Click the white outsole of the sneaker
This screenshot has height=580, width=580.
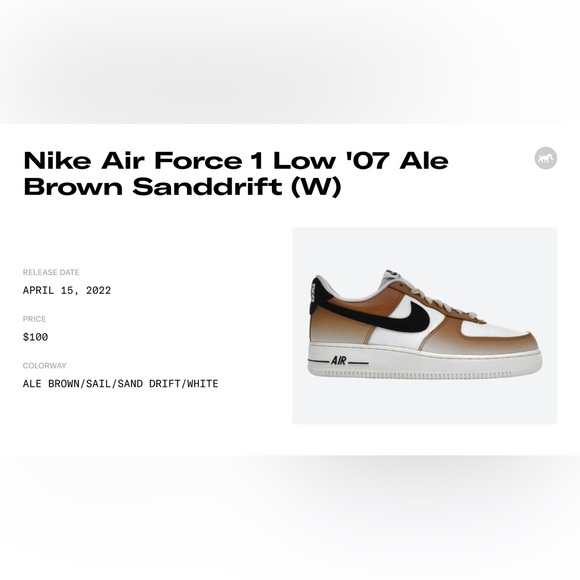click(425, 366)
